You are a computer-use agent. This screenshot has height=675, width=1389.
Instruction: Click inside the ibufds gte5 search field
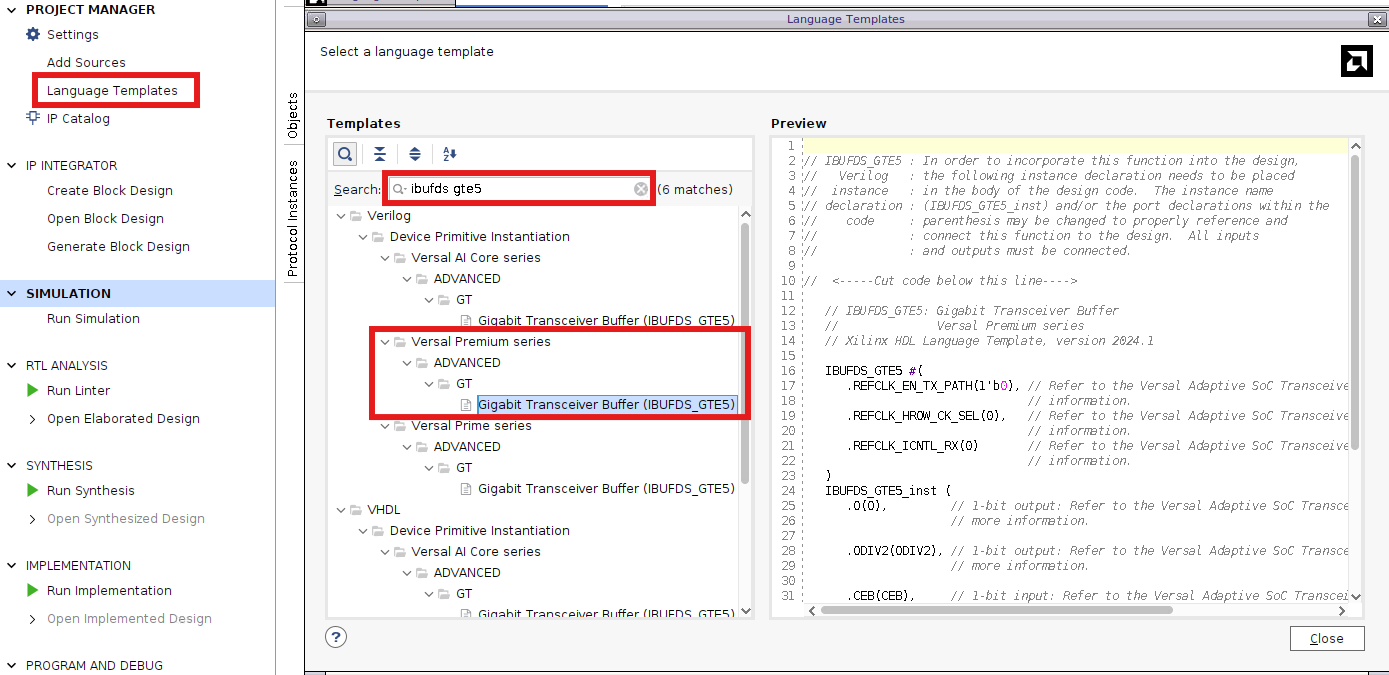tap(520, 189)
